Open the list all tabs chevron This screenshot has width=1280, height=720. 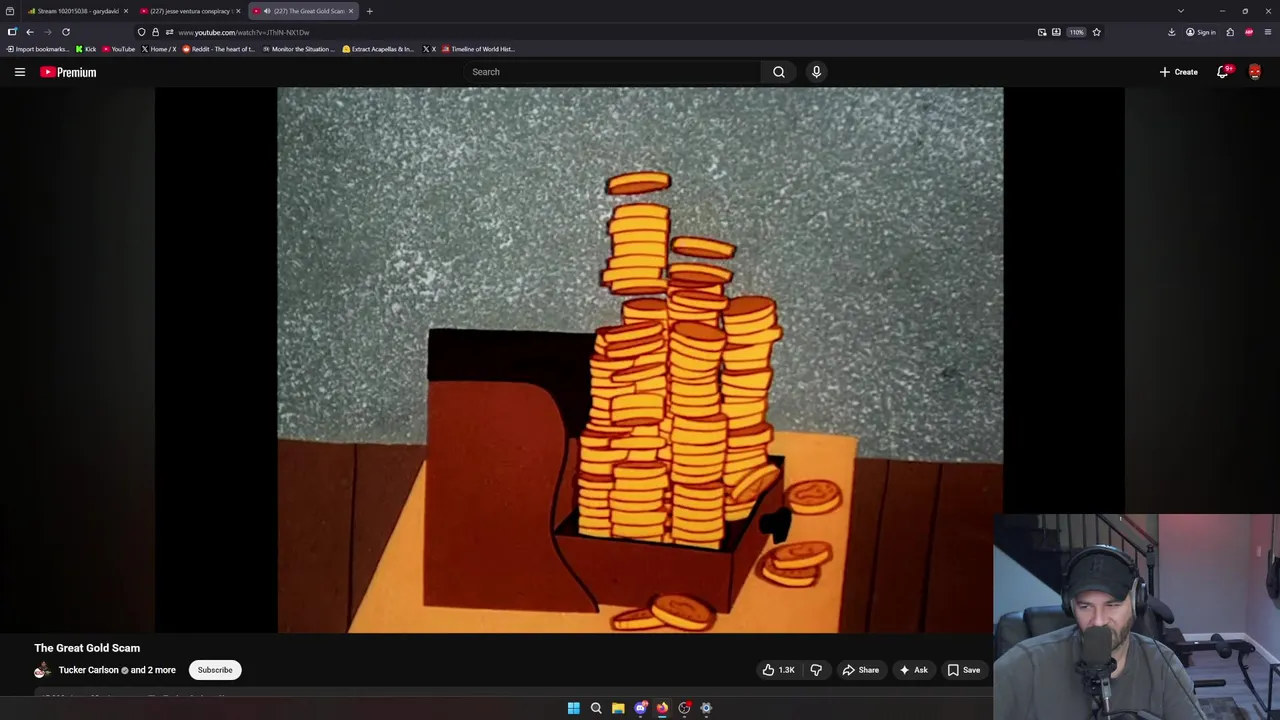[x=1180, y=11]
